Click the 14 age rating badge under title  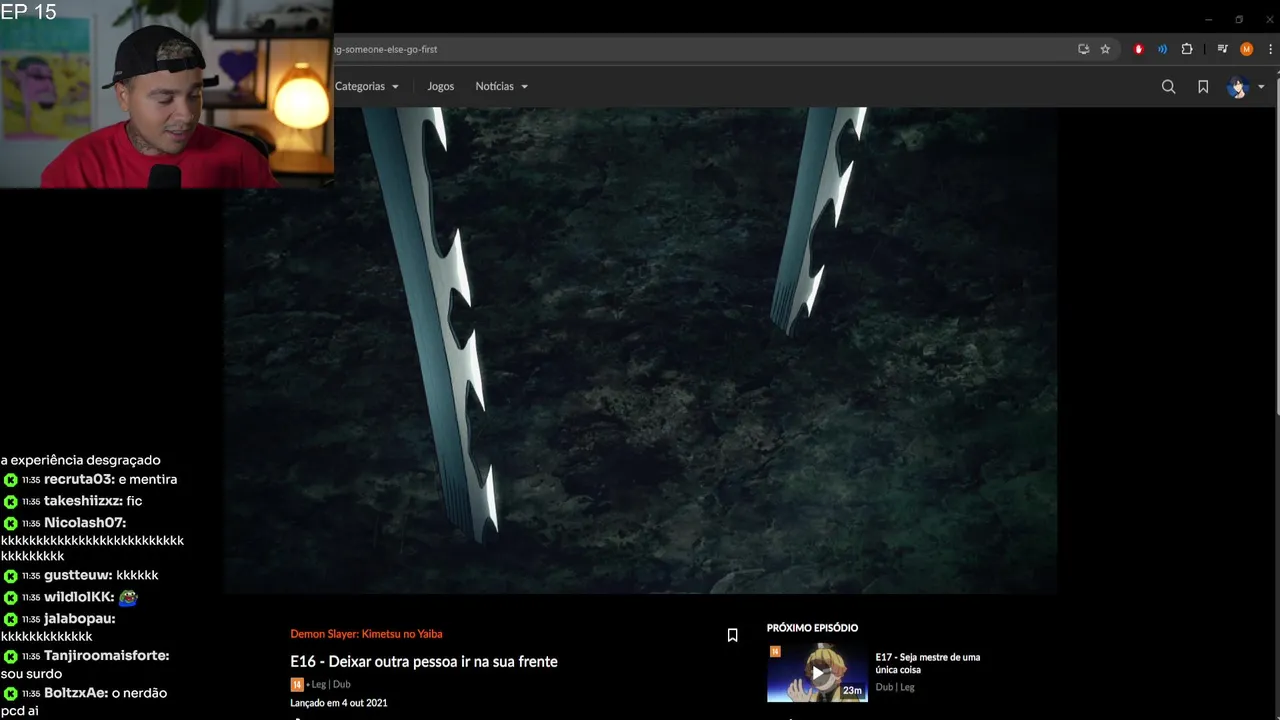pyautogui.click(x=296, y=685)
